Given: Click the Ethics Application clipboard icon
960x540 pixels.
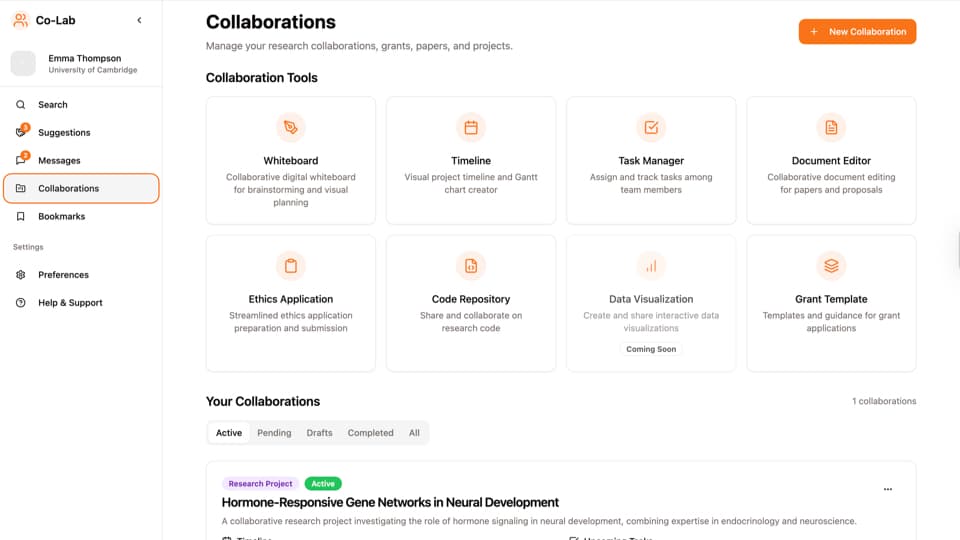Looking at the screenshot, I should pos(291,266).
